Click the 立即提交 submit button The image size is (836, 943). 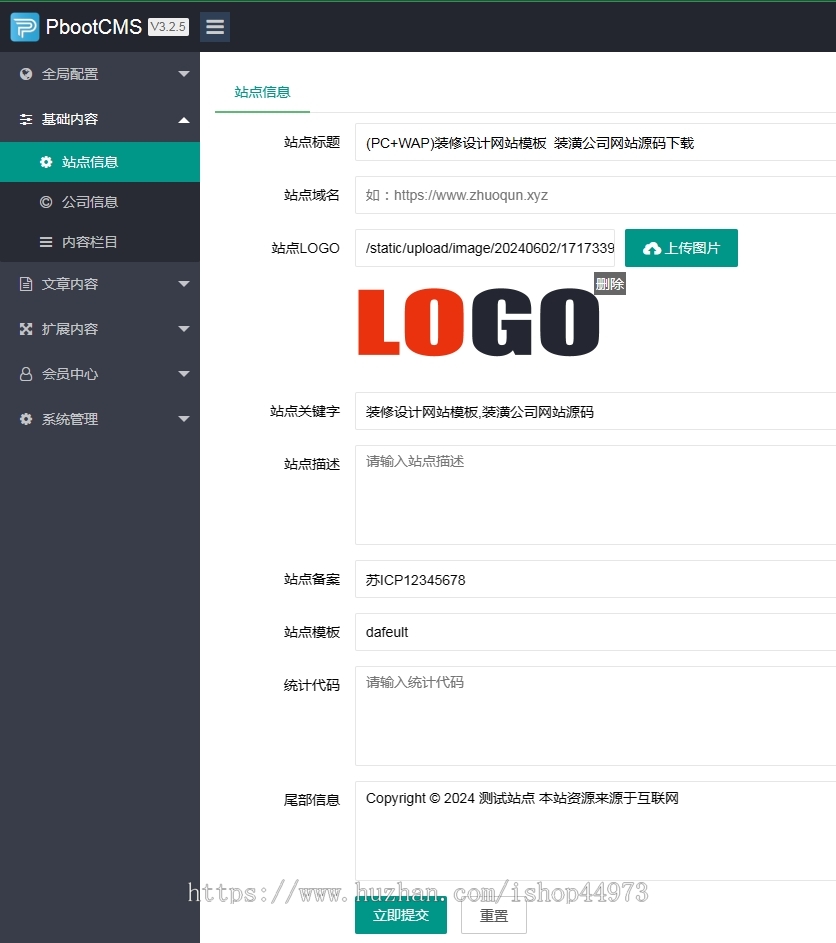point(401,915)
